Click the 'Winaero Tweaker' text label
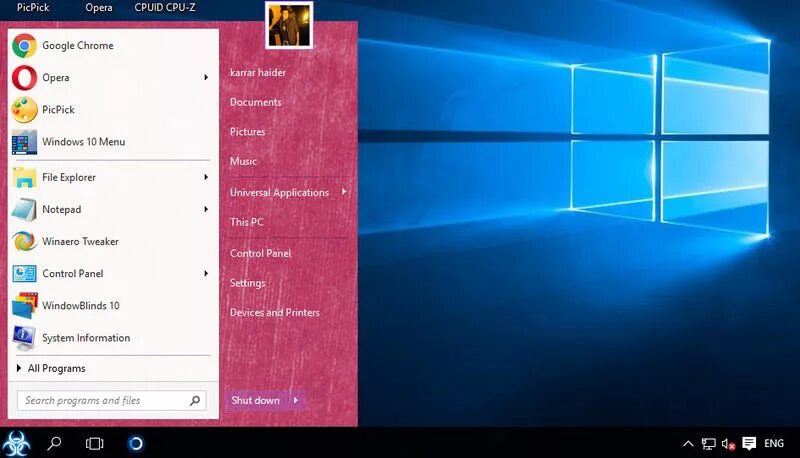 pyautogui.click(x=80, y=242)
